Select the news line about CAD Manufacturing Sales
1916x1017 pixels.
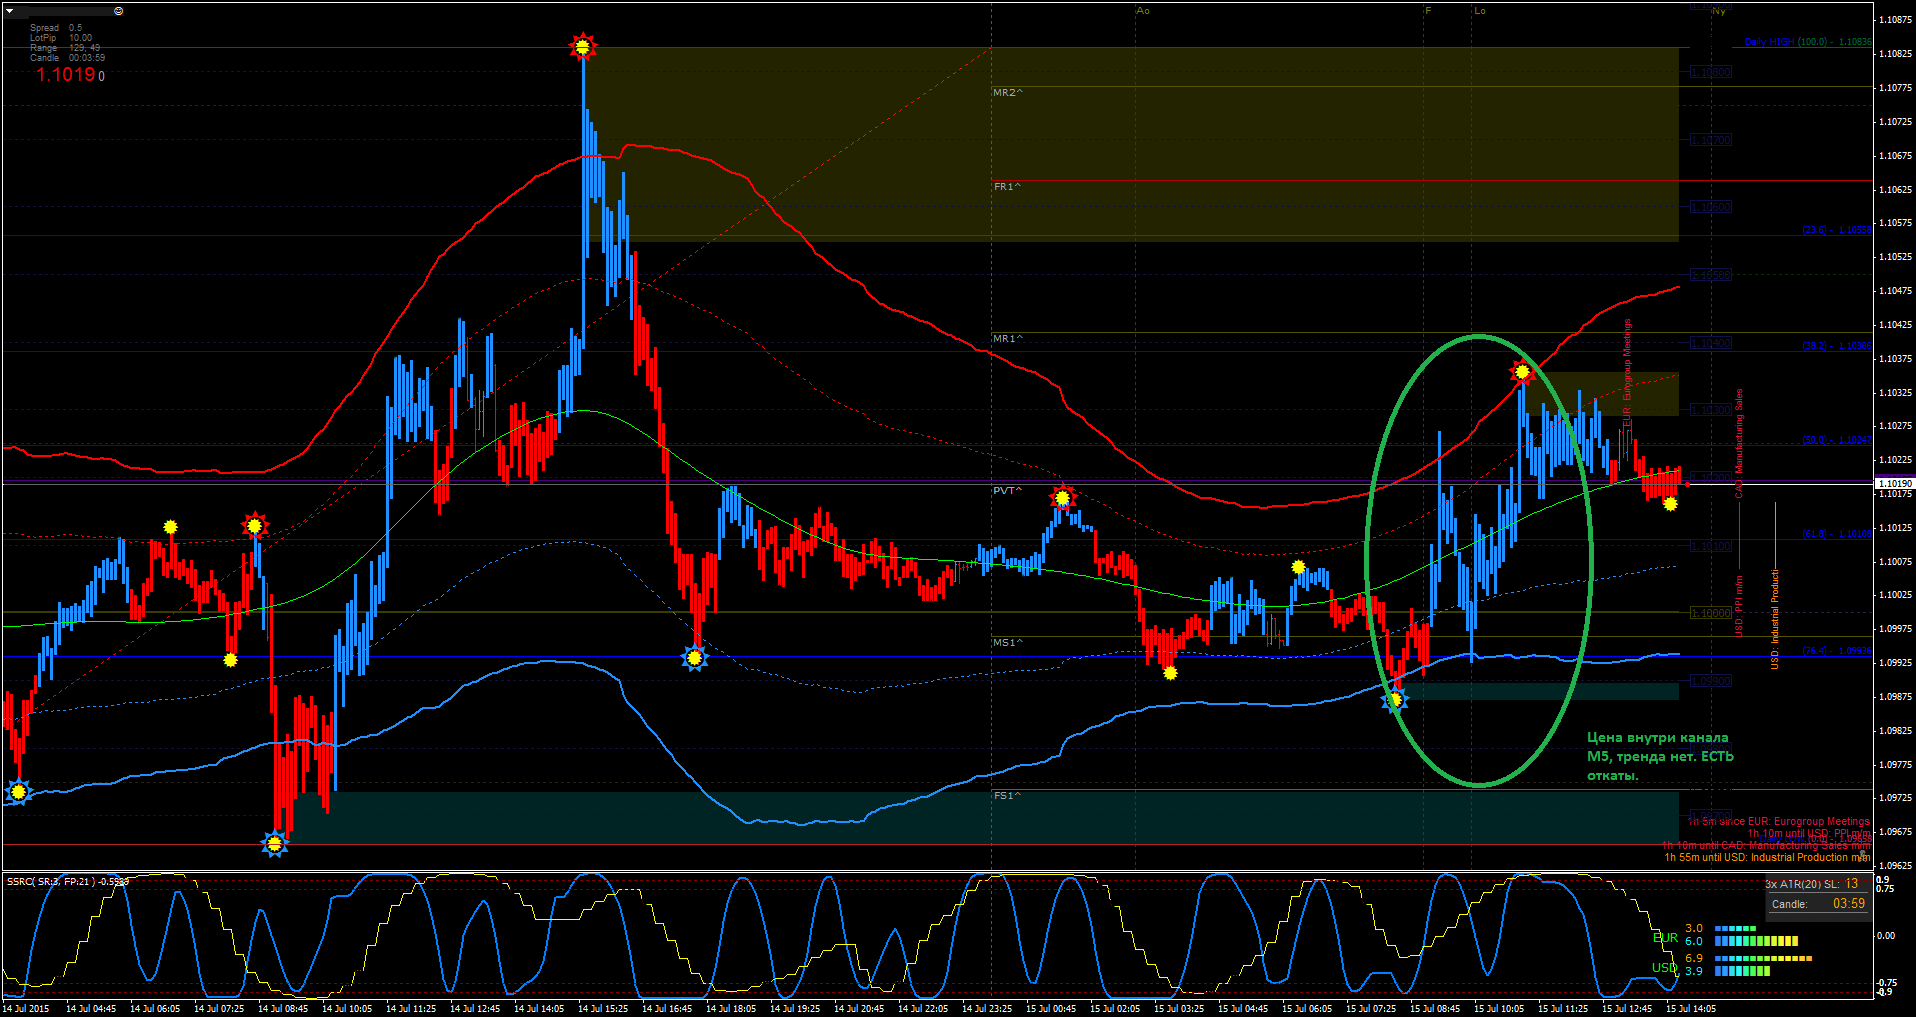tap(1766, 846)
